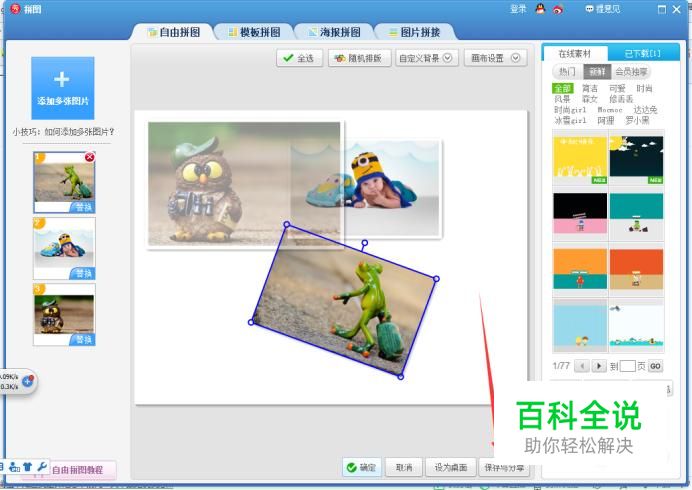692x490 pixels.
Task: Select the 可爱 category
Action: point(617,88)
